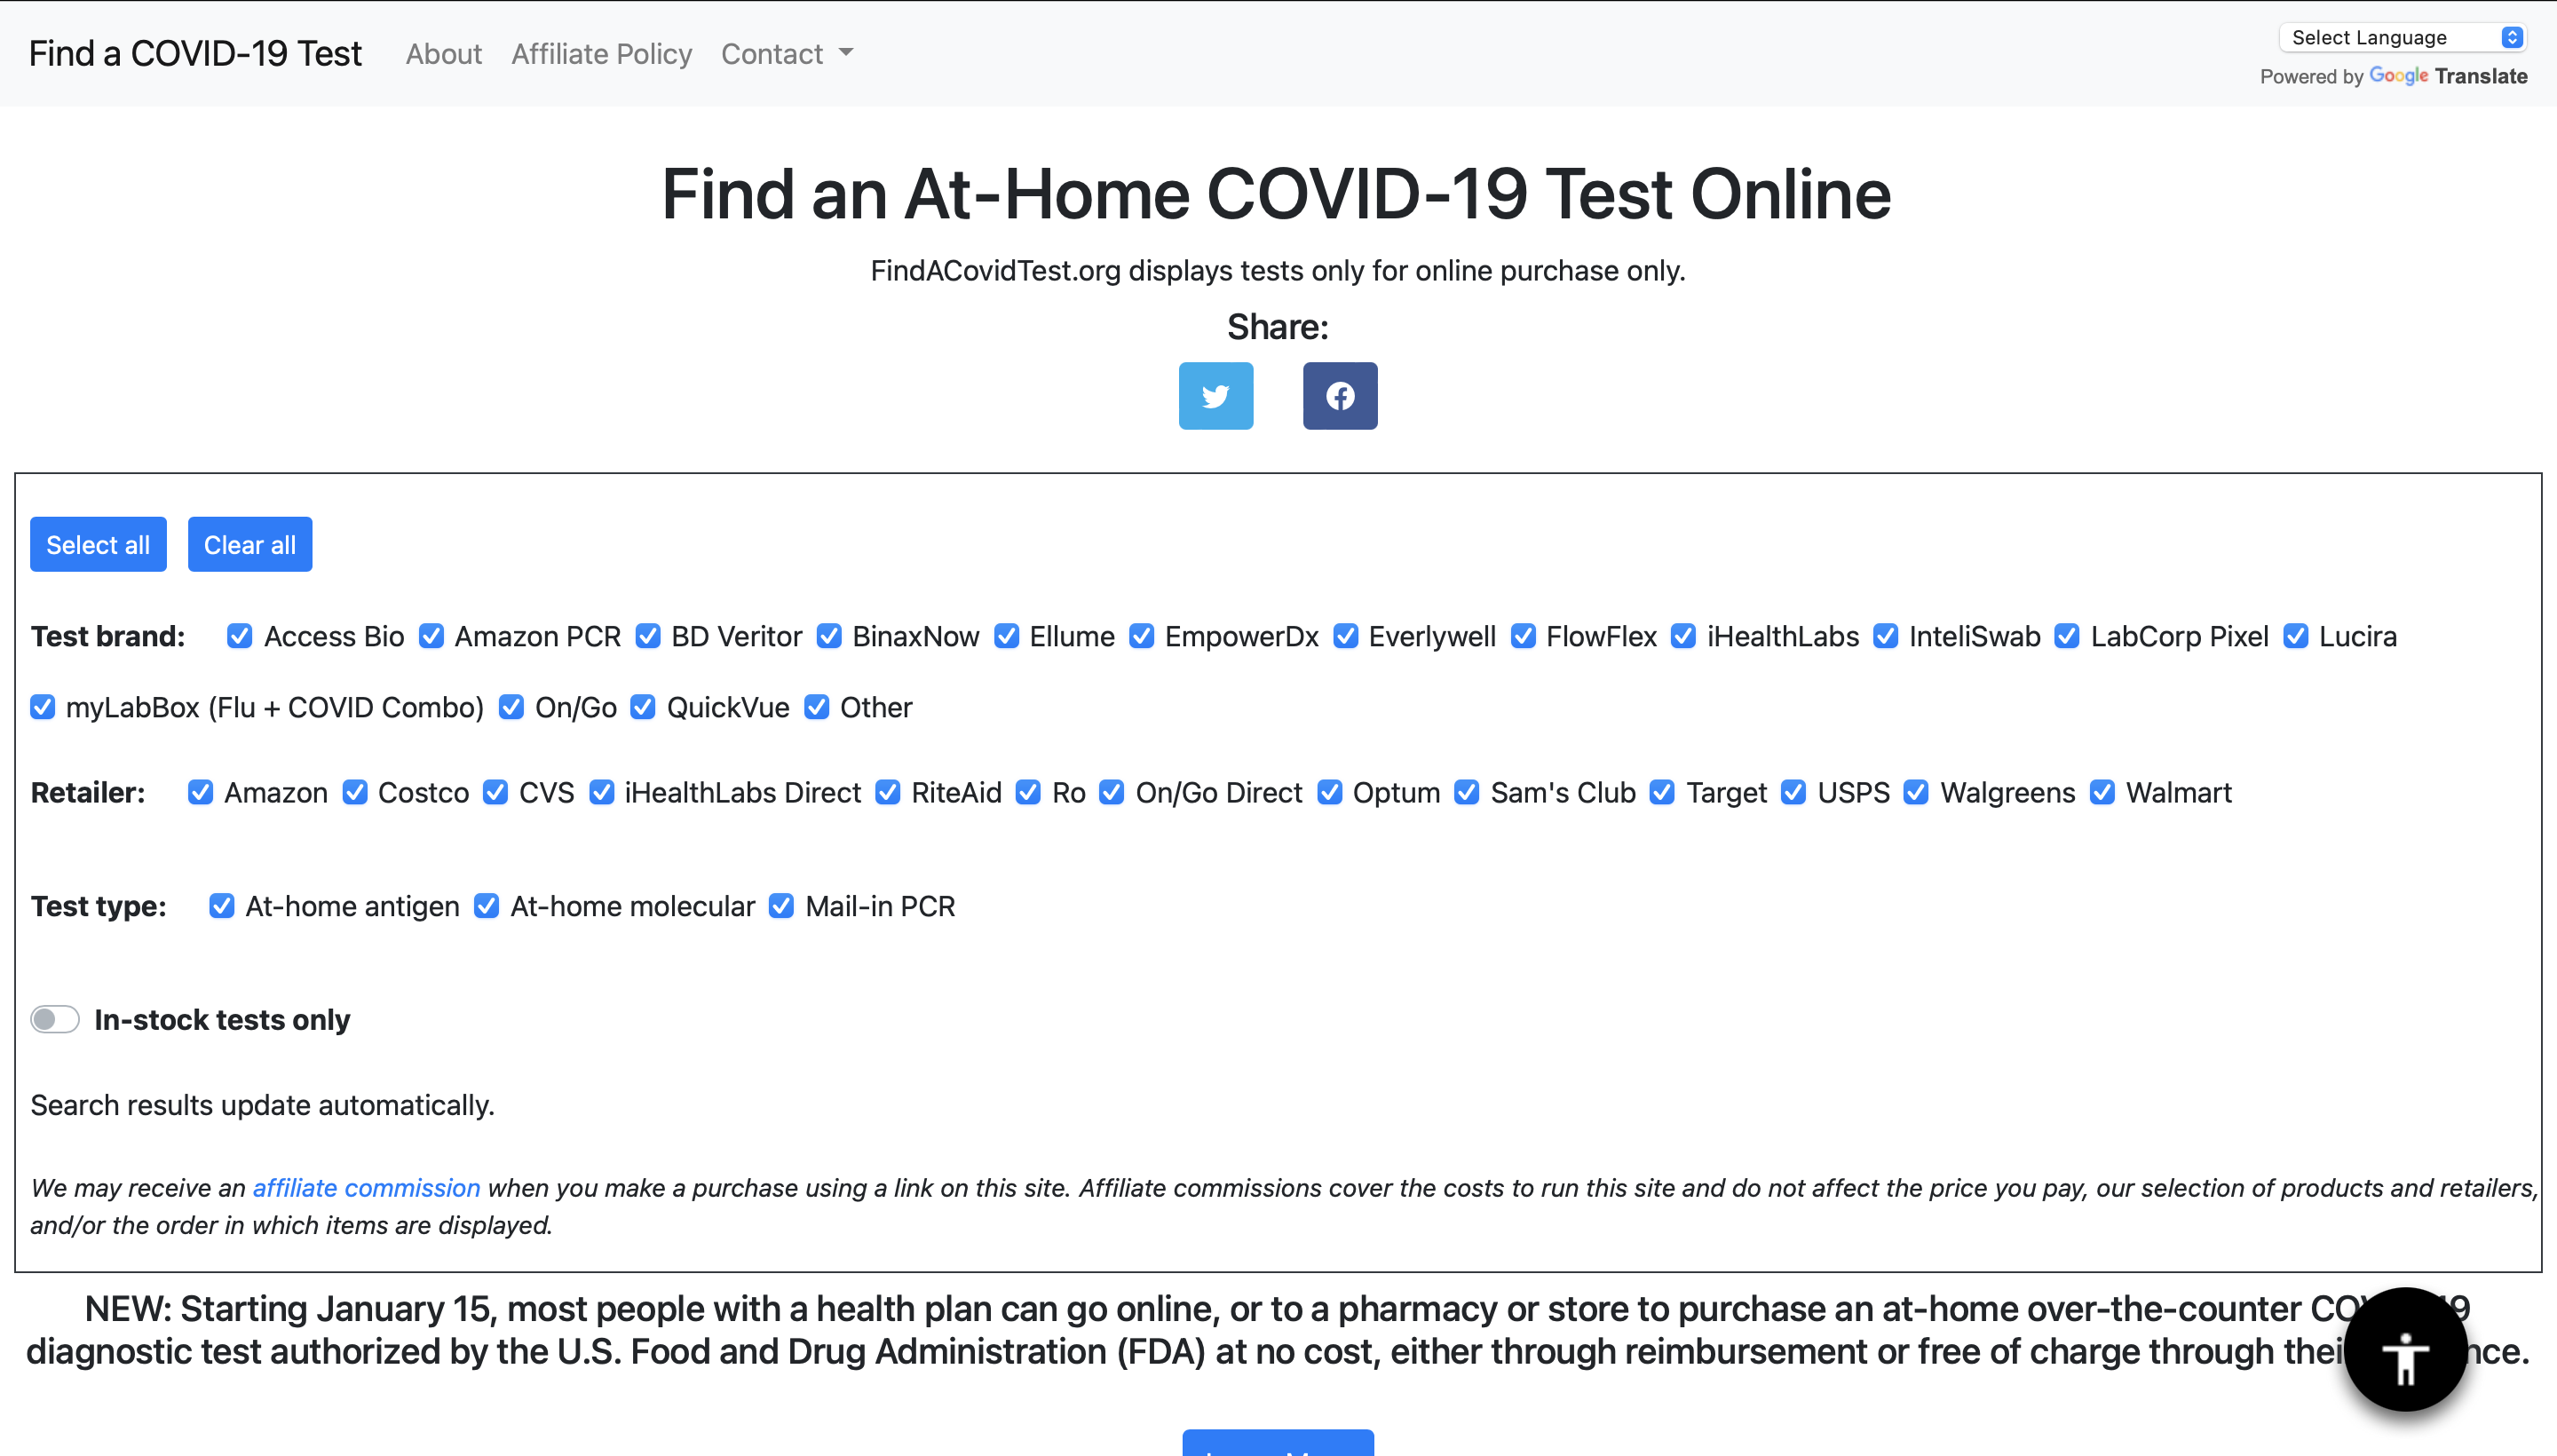Uncheck the BinaxNow test brand
This screenshot has height=1456, width=2557.
[x=827, y=636]
